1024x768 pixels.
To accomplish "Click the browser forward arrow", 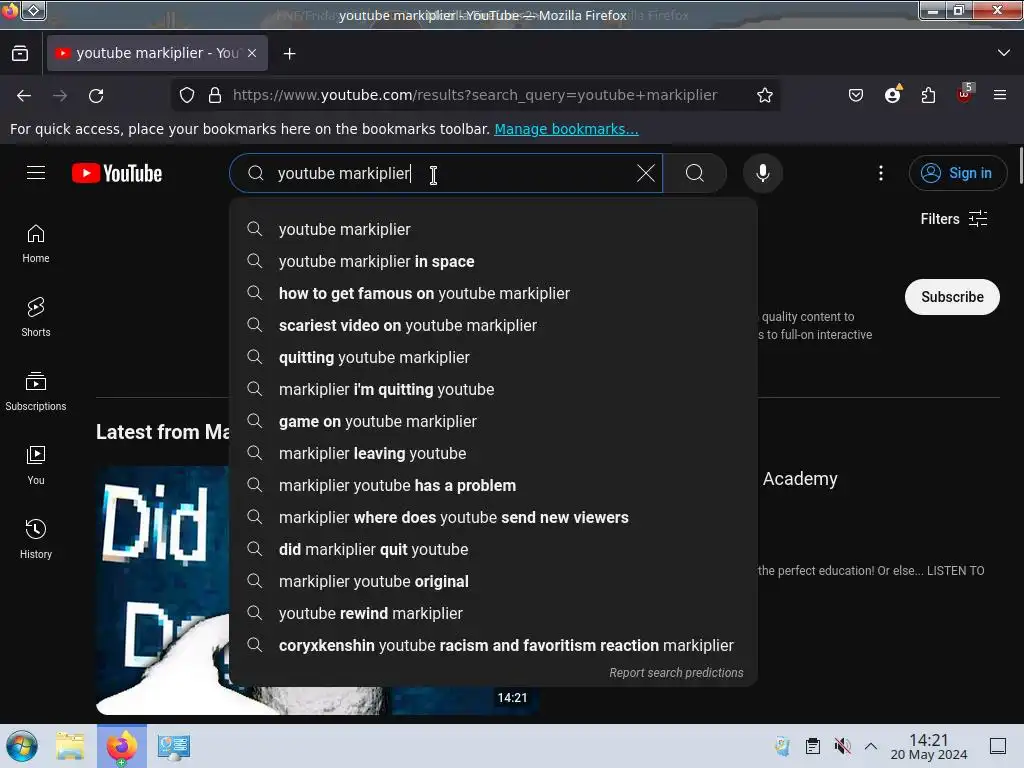I will point(60,95).
